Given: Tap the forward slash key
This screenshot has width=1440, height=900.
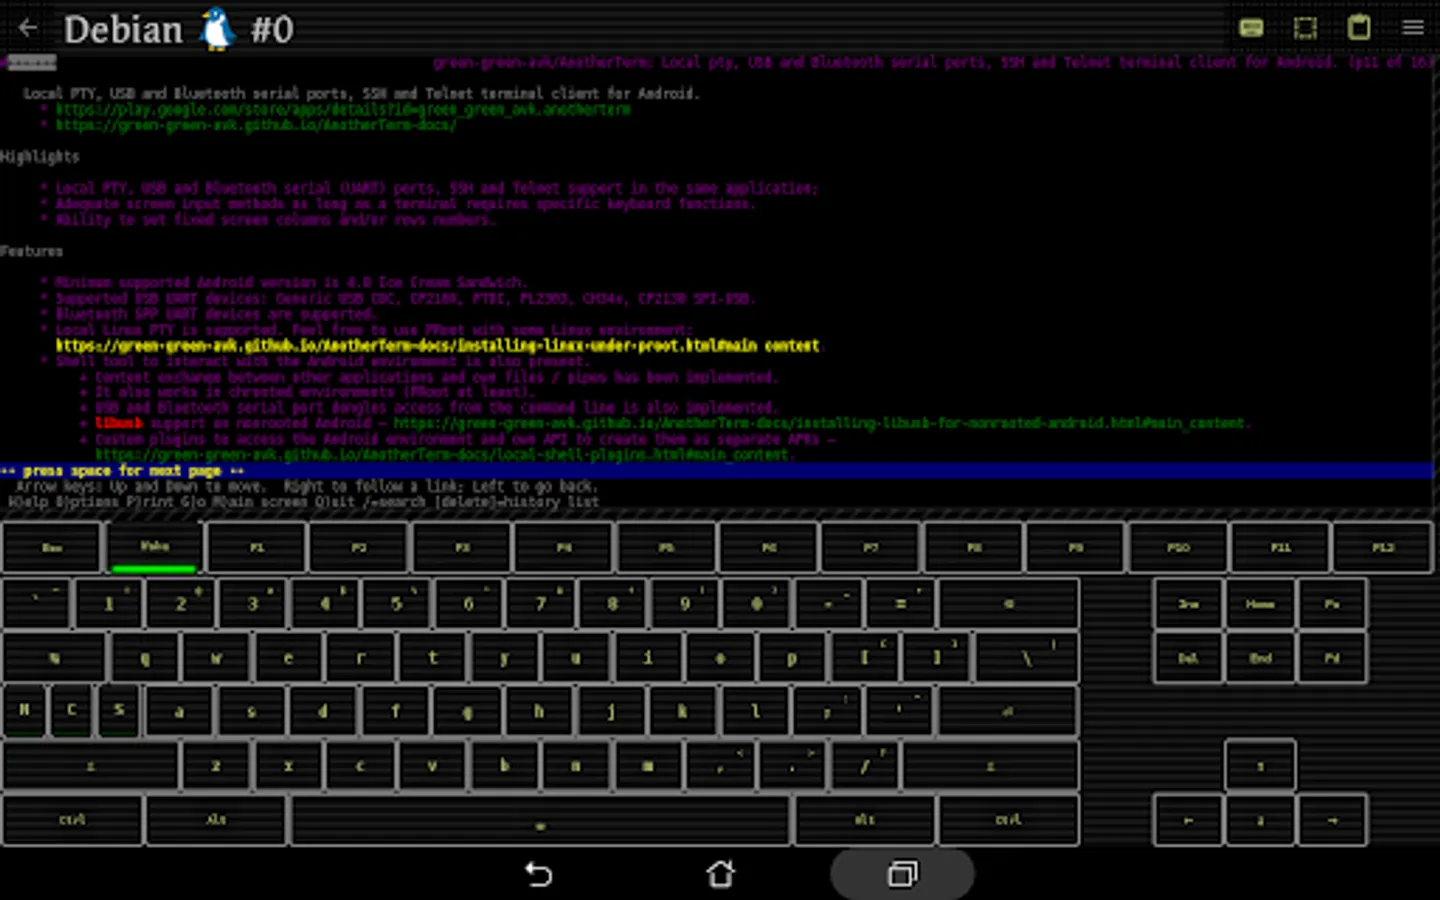Looking at the screenshot, I should [x=864, y=766].
